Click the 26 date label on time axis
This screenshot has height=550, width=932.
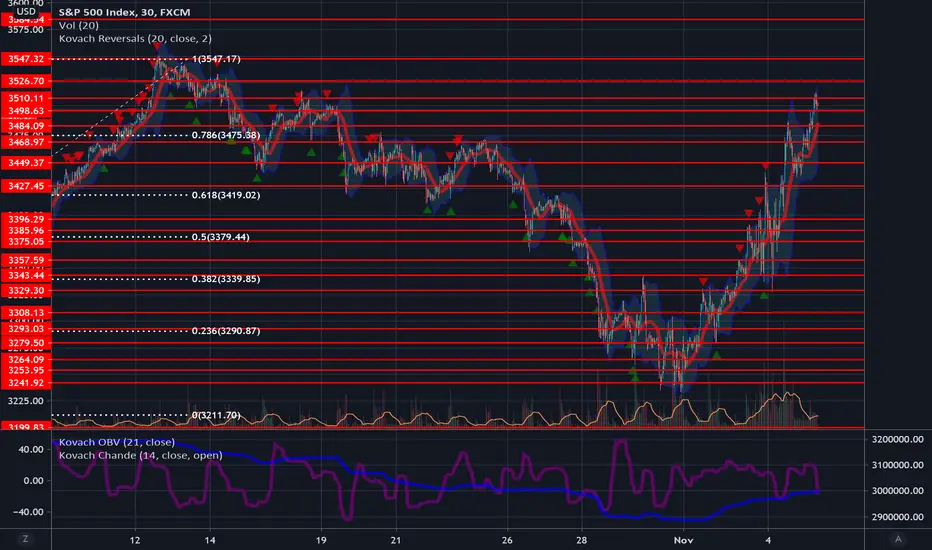(507, 540)
